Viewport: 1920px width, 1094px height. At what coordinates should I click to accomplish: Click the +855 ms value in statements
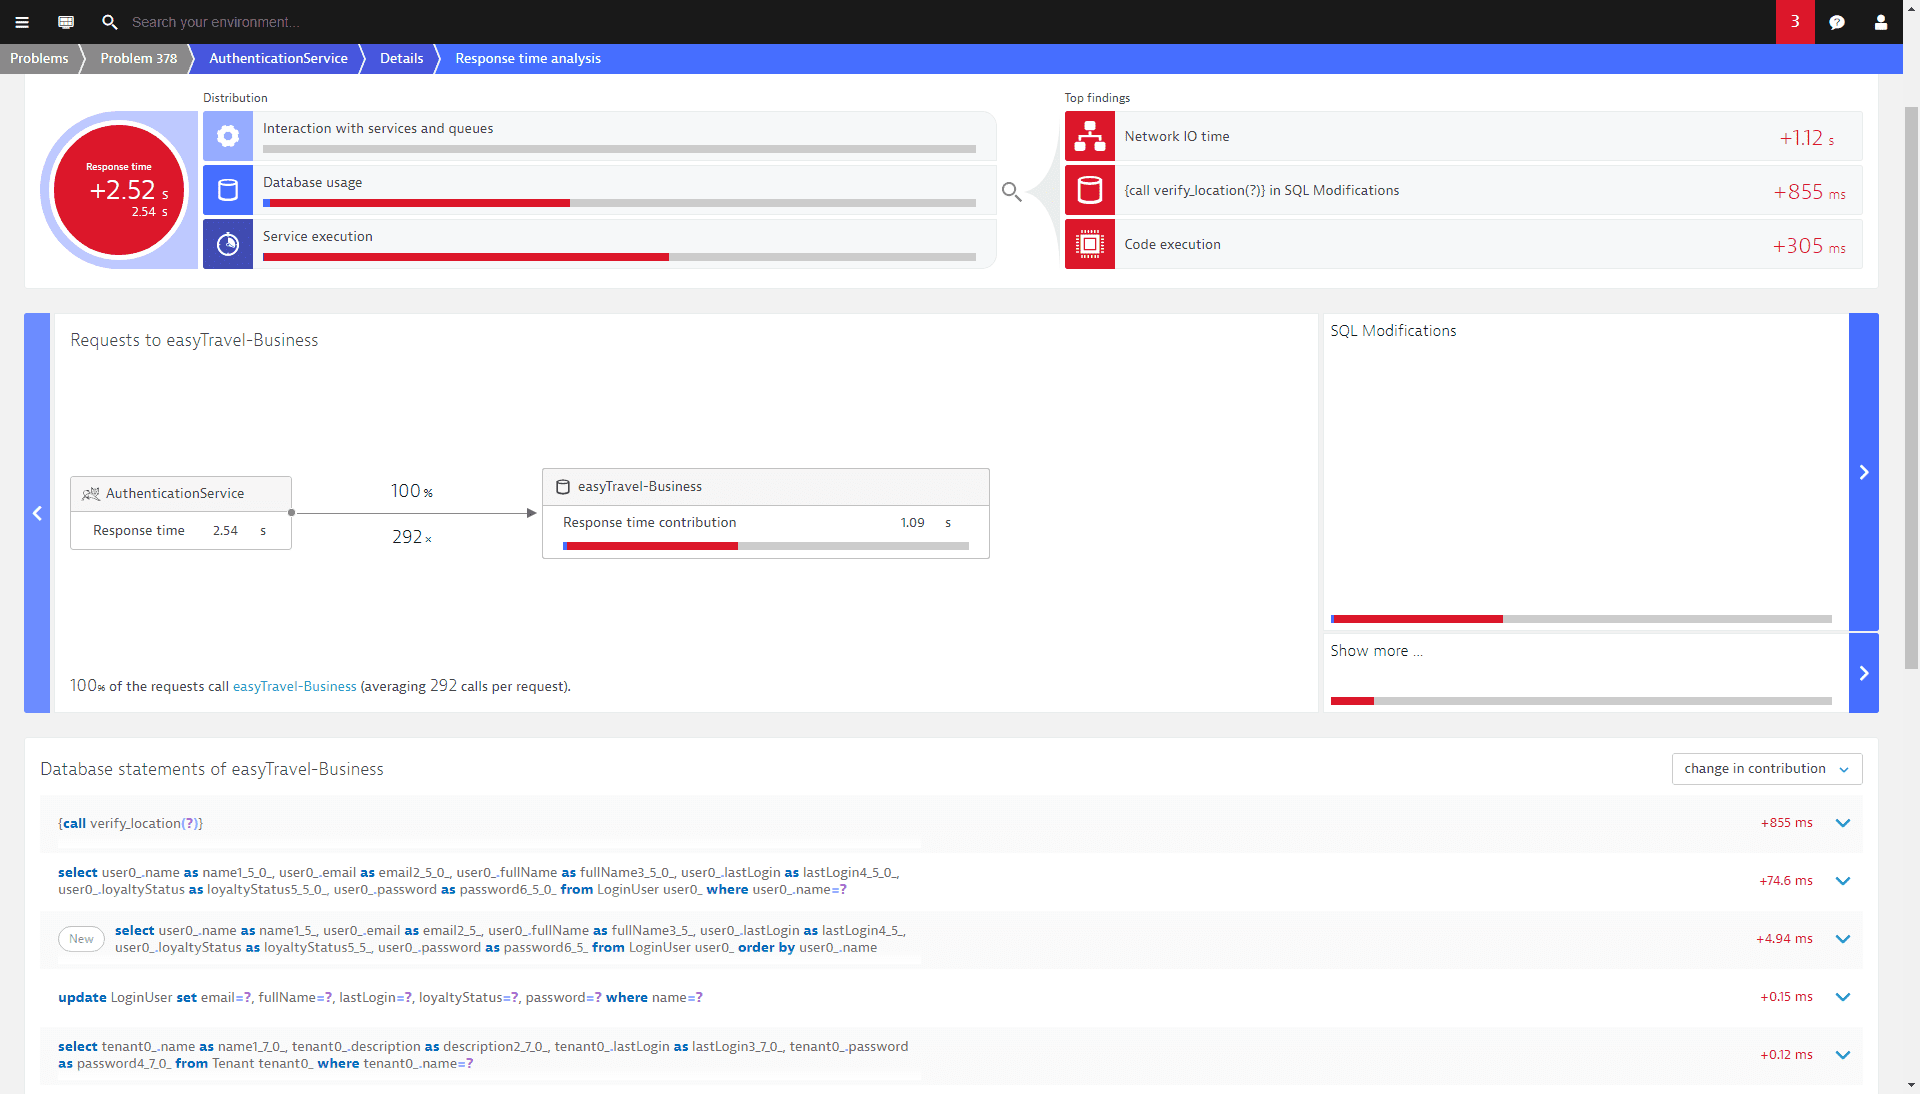click(x=1786, y=823)
